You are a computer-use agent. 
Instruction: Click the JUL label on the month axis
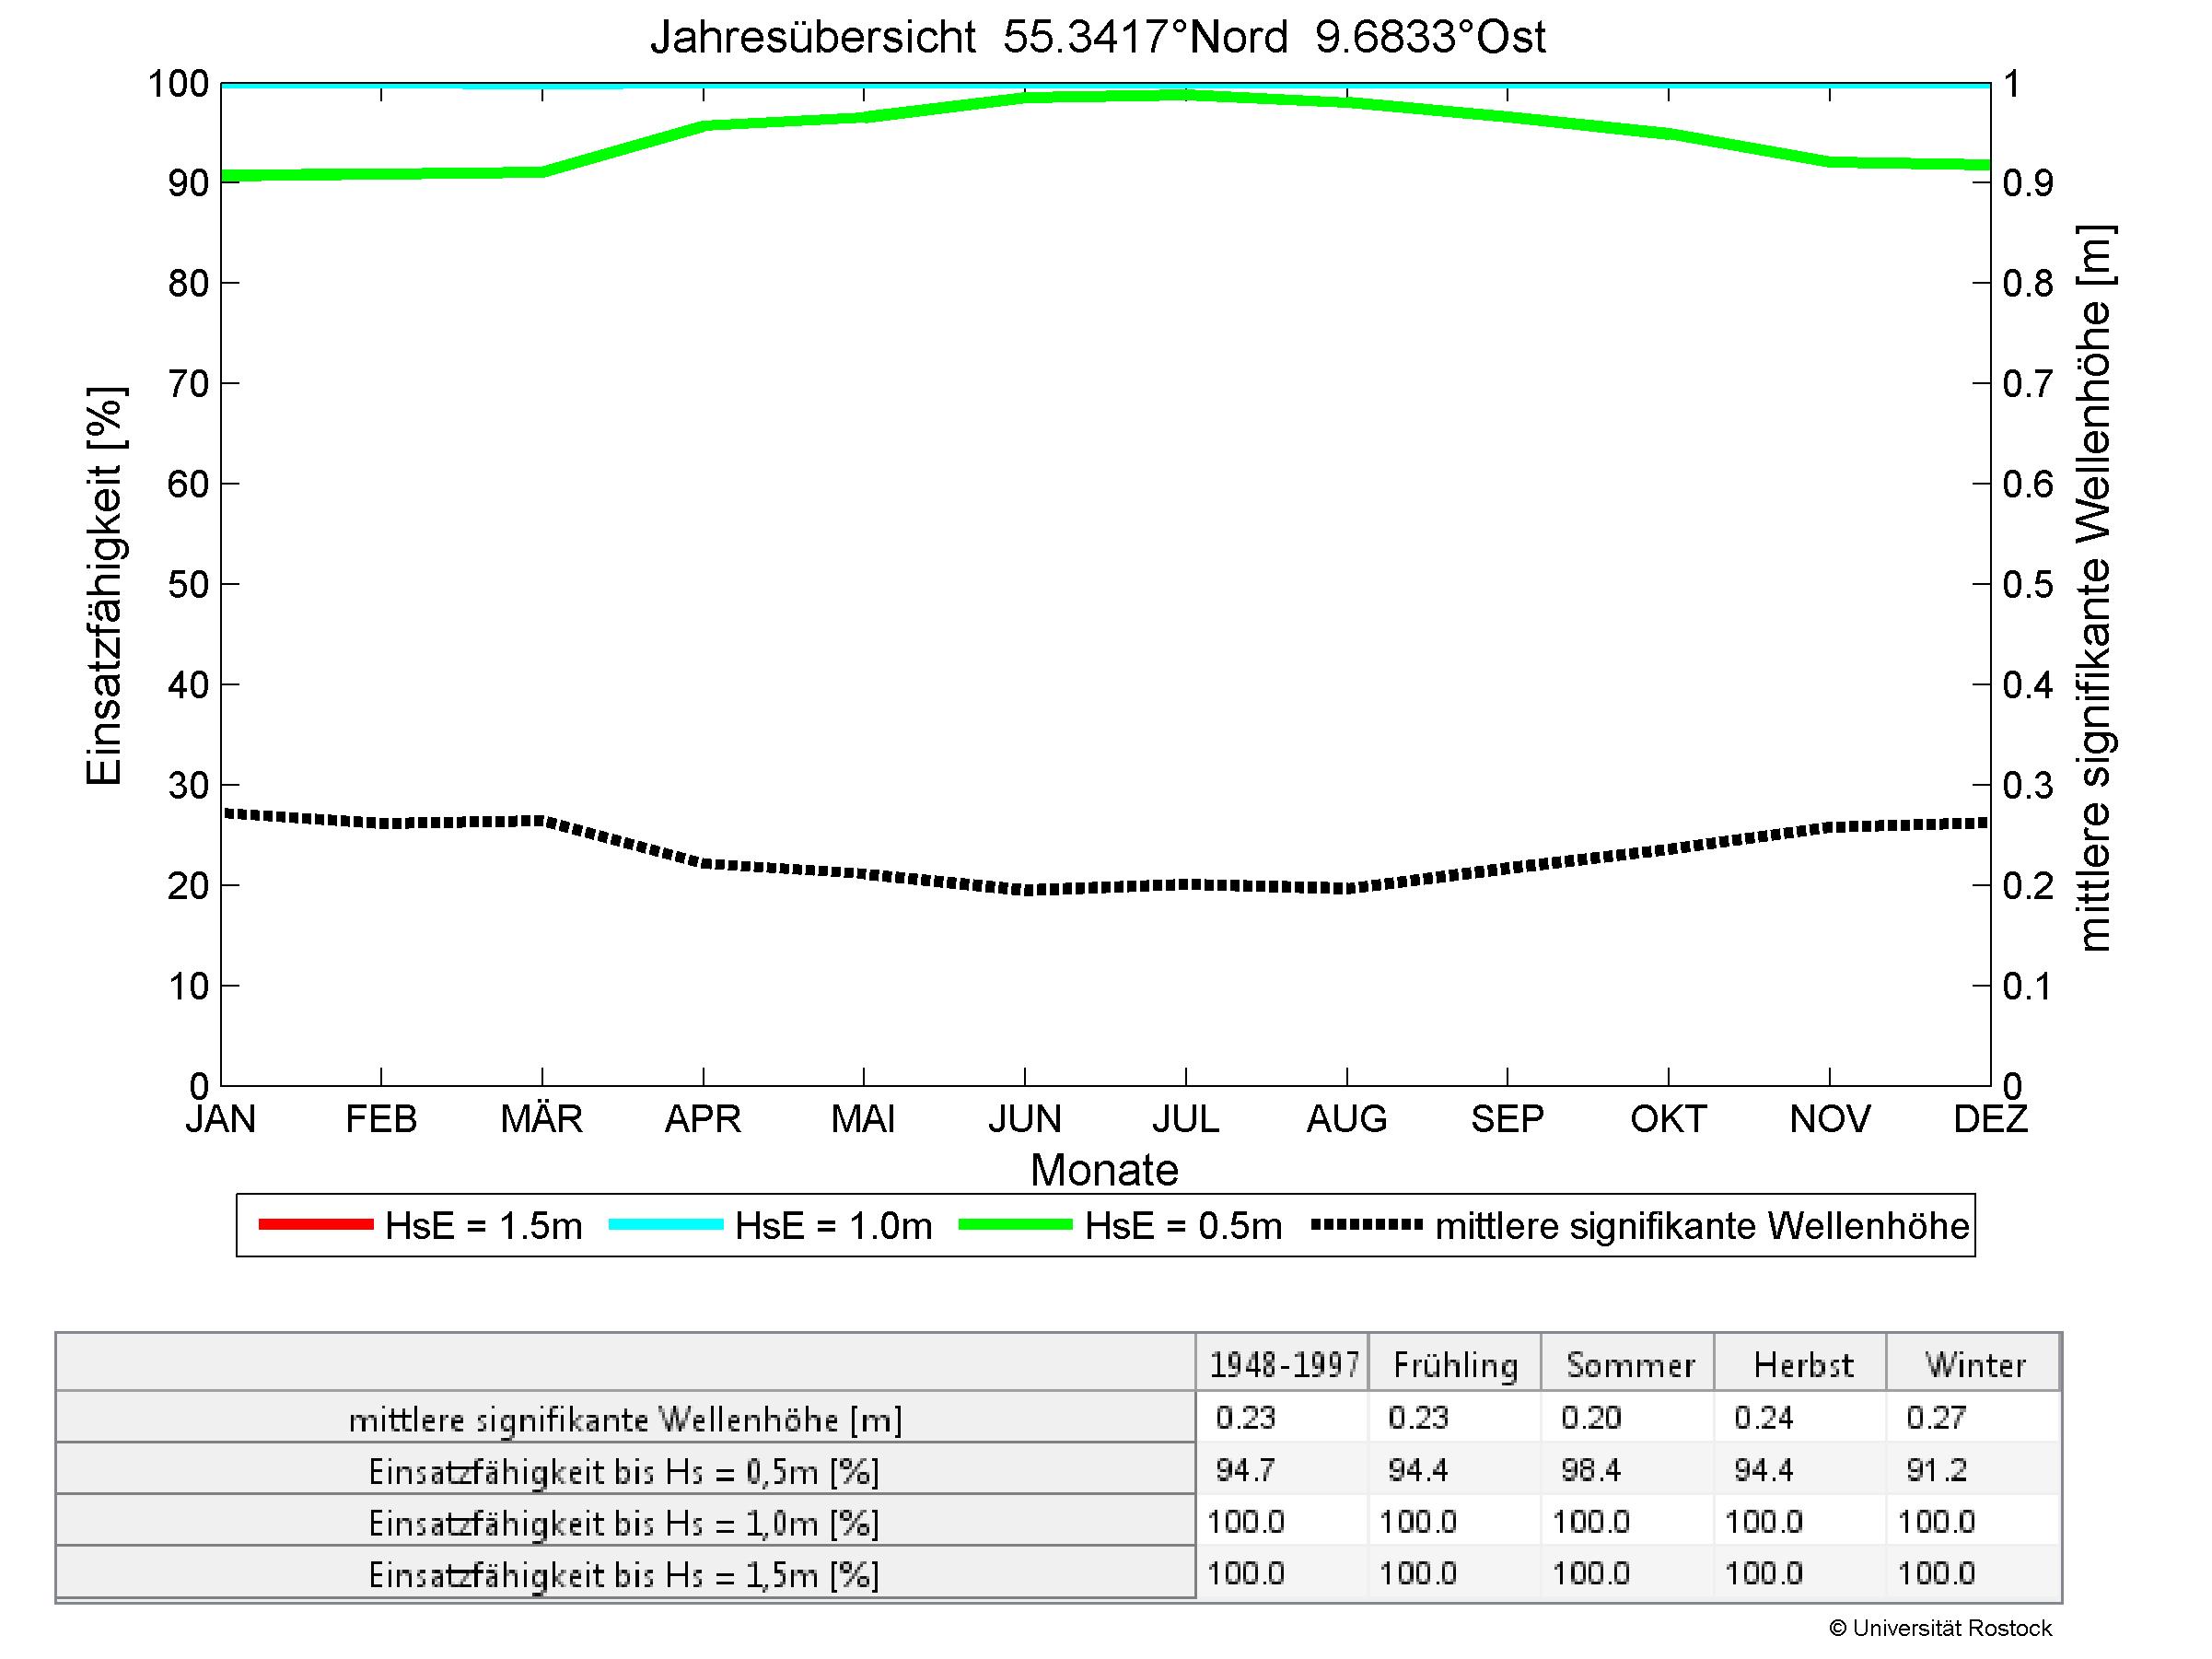click(1185, 1118)
